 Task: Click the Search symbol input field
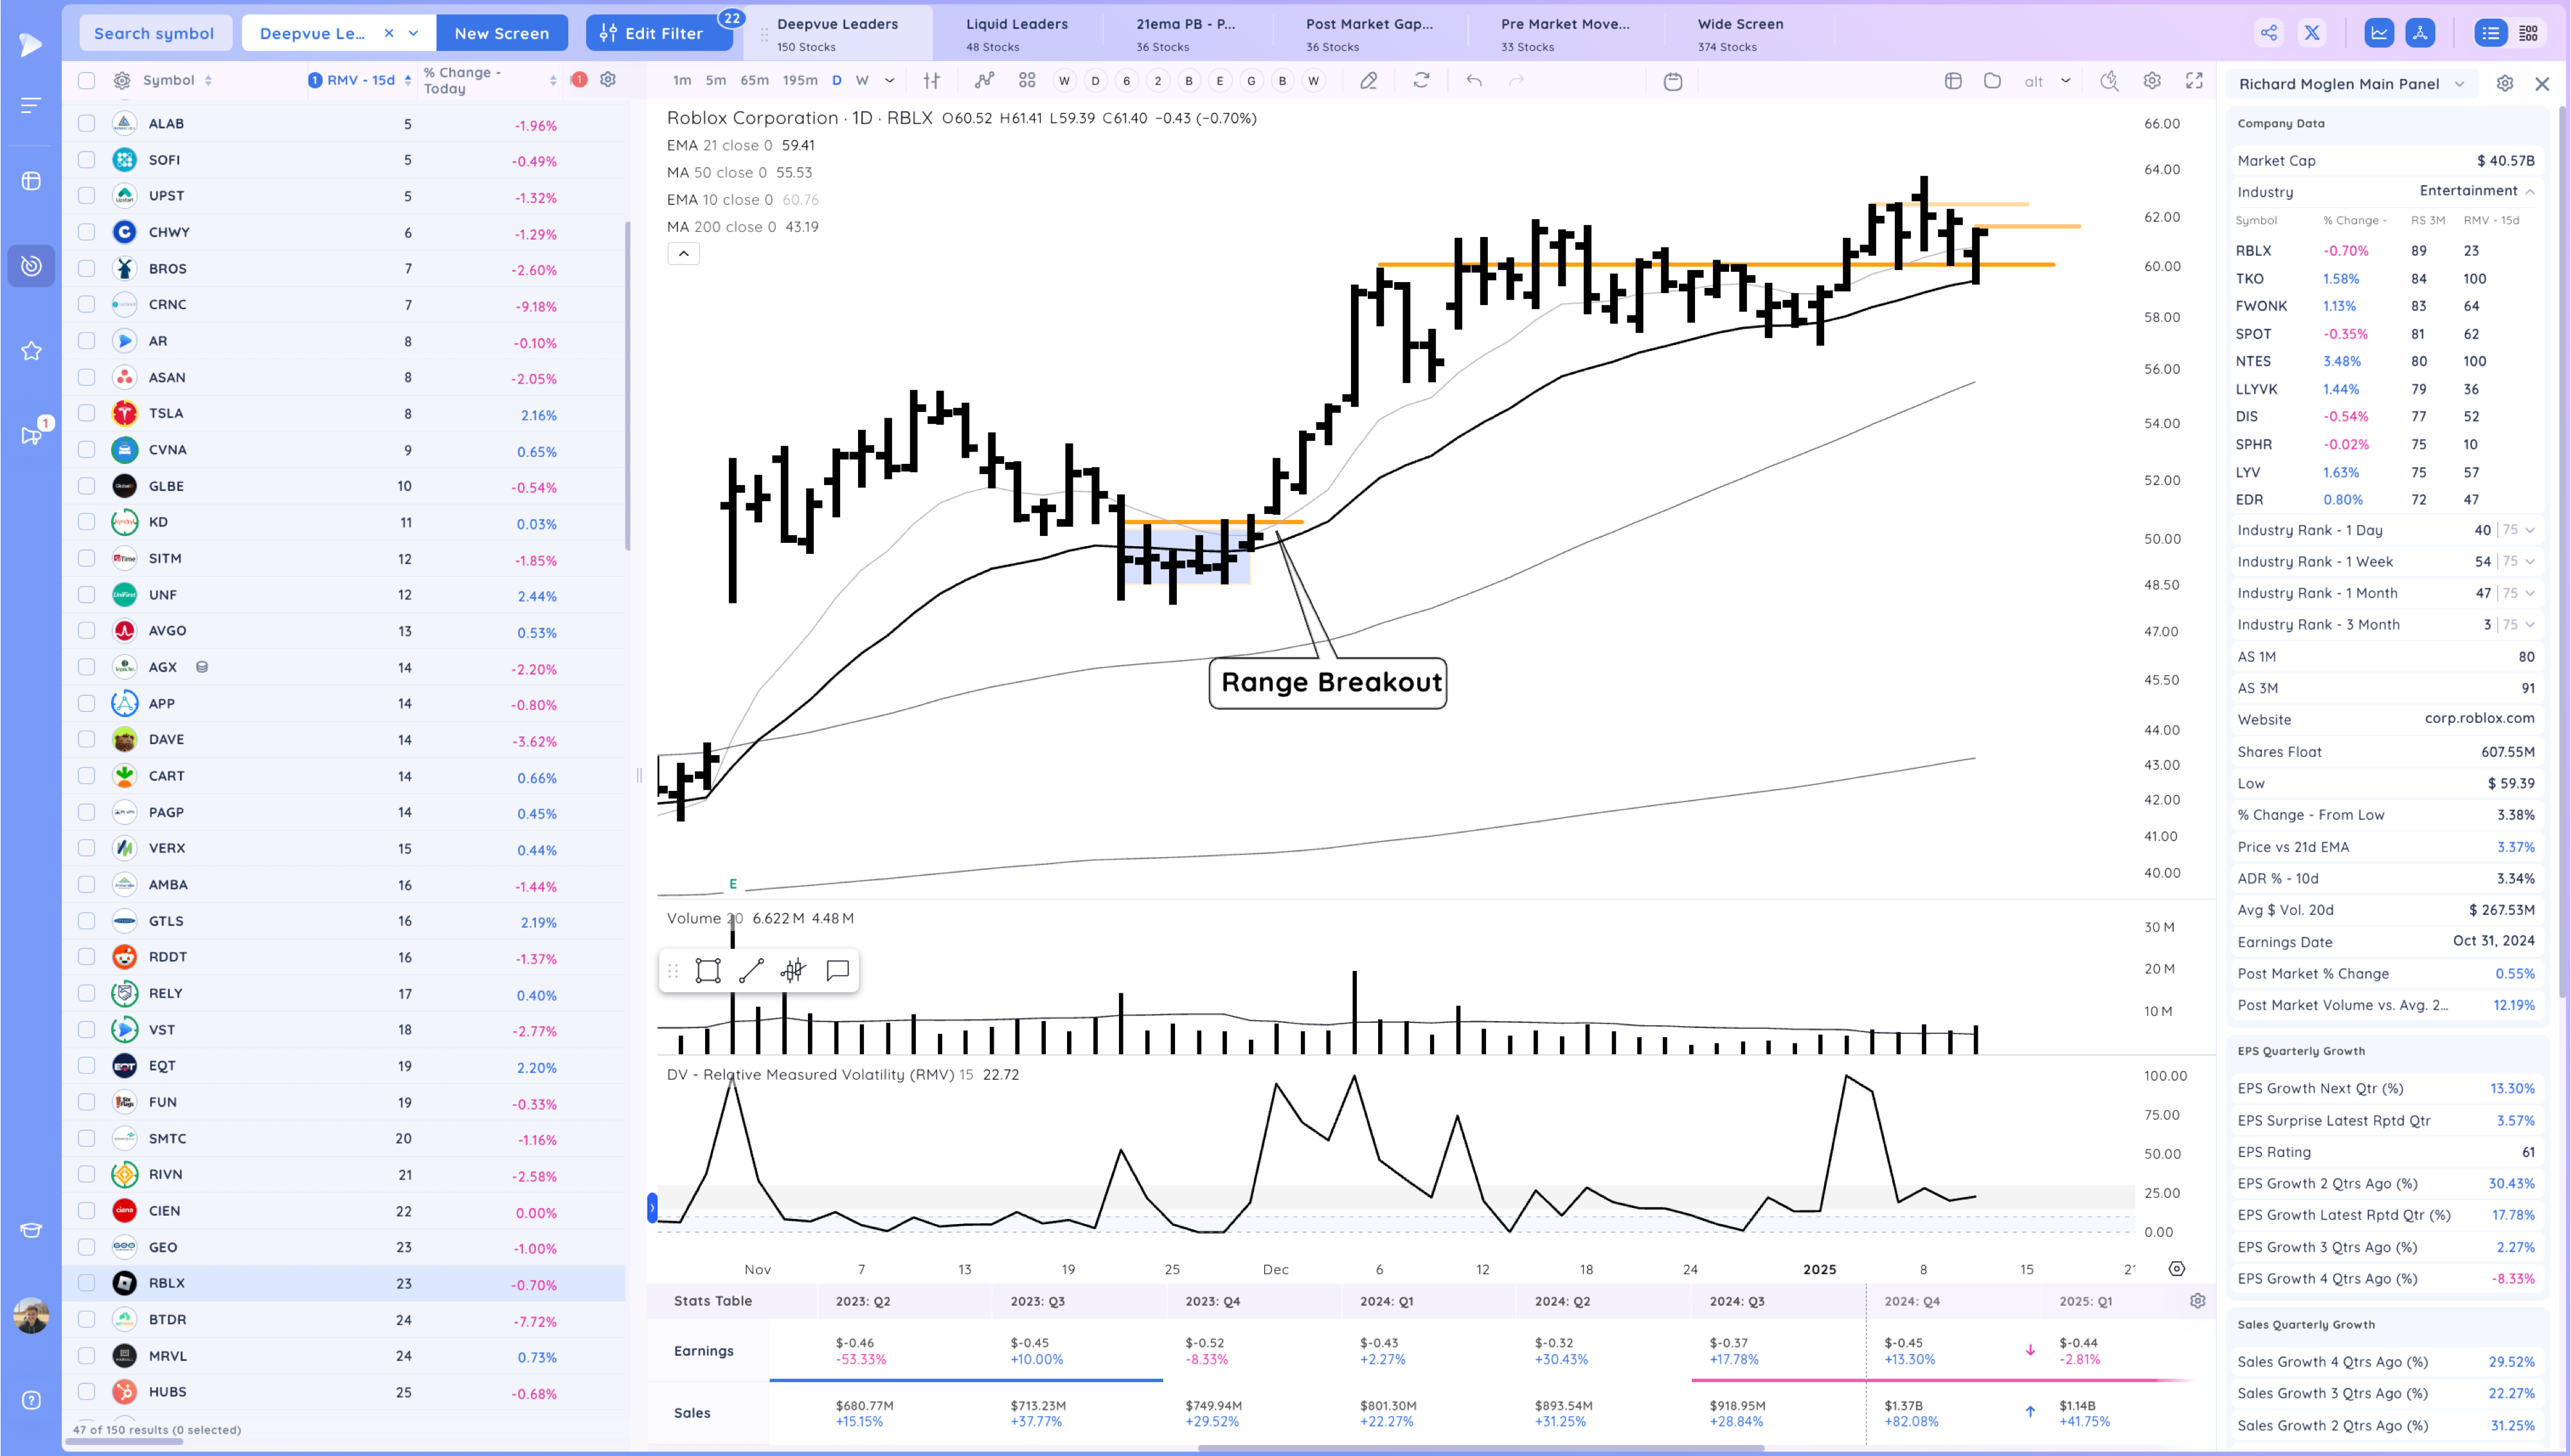click(155, 33)
